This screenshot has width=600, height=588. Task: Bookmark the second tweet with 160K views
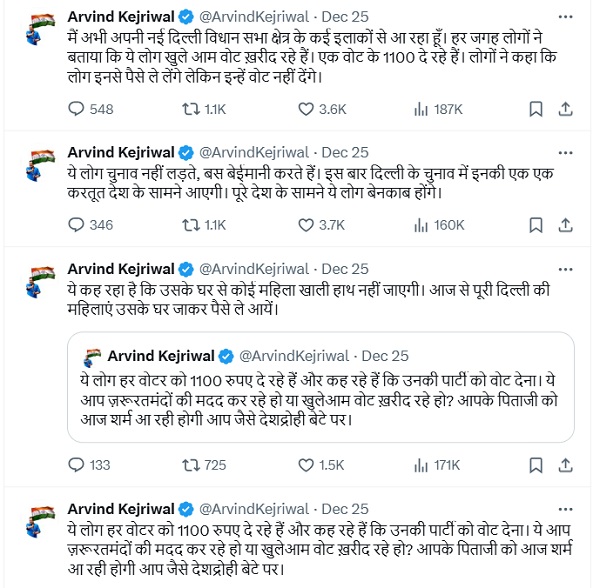535,225
